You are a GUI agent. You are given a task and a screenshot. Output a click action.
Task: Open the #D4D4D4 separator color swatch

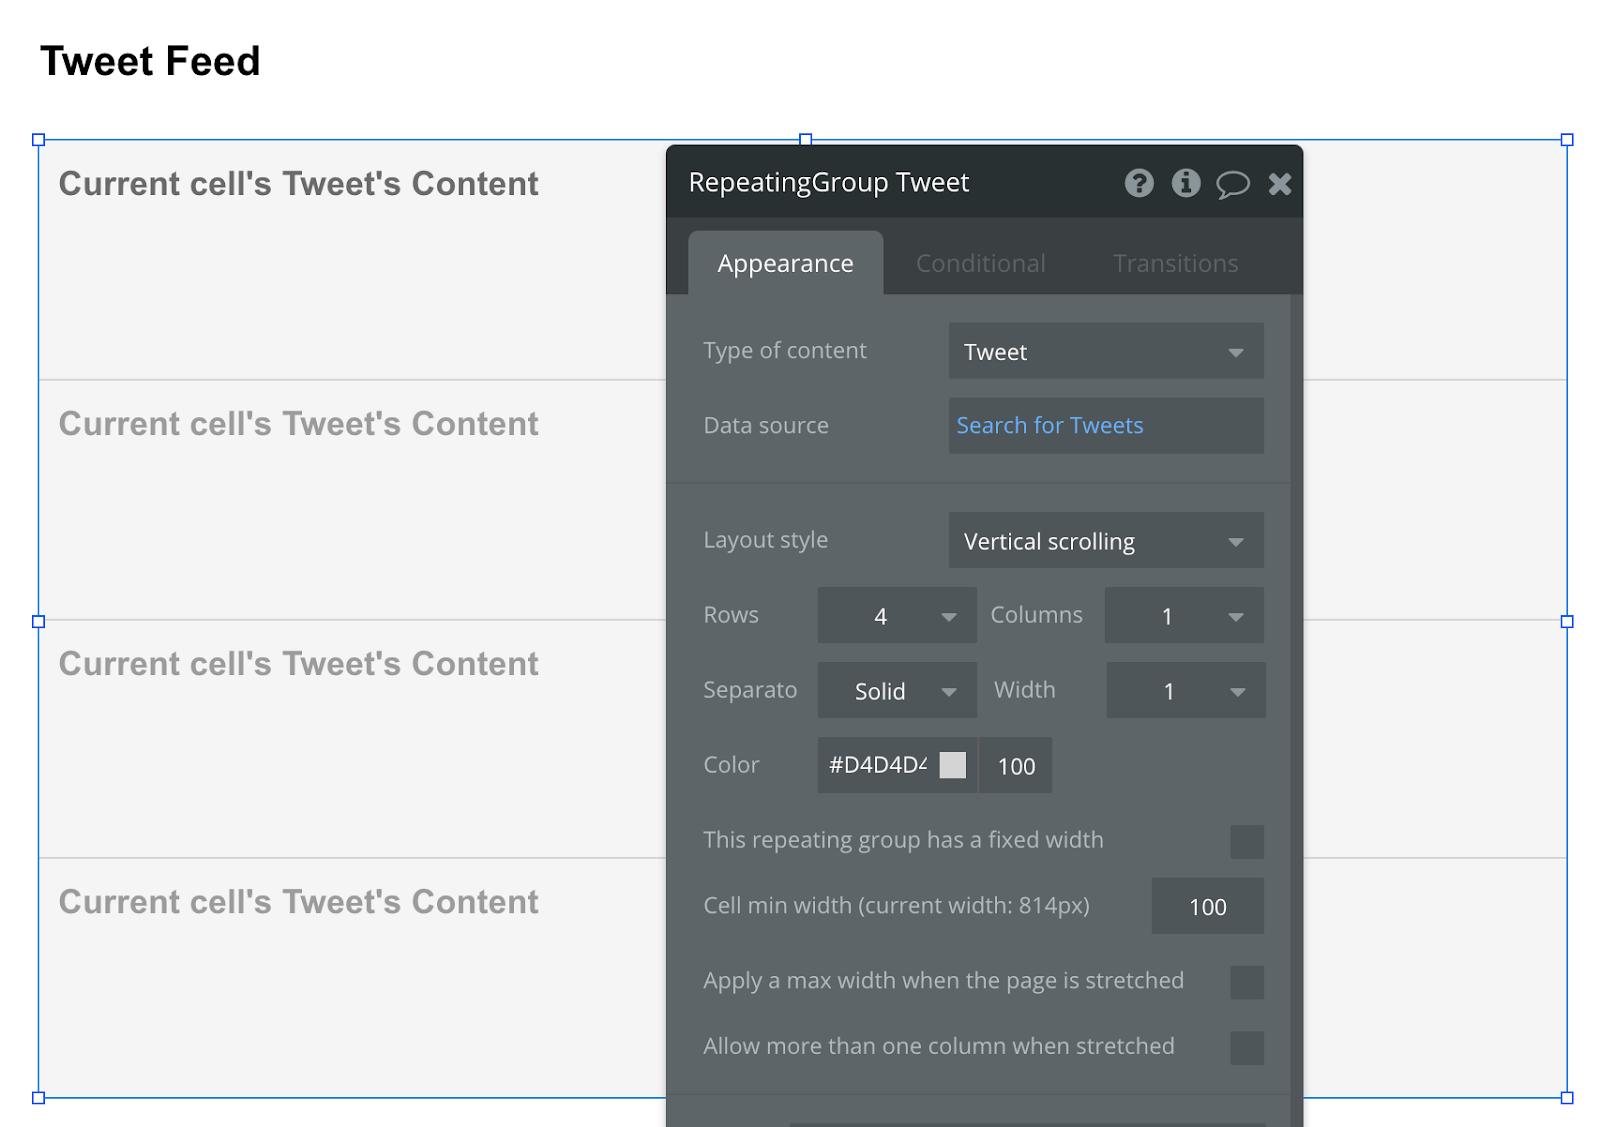click(952, 764)
